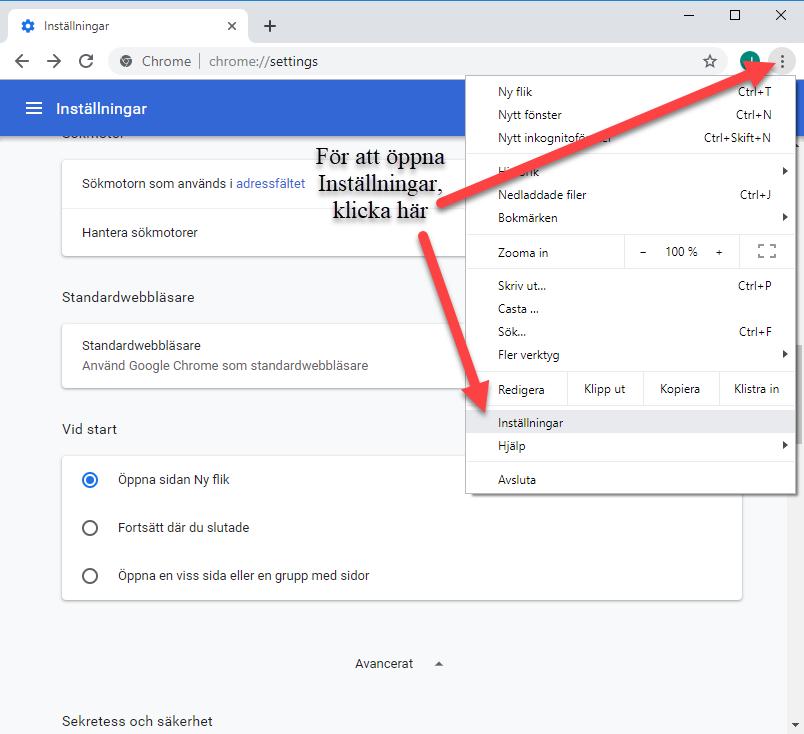Decrease zoom with the minus button
This screenshot has height=734, width=804.
[643, 252]
